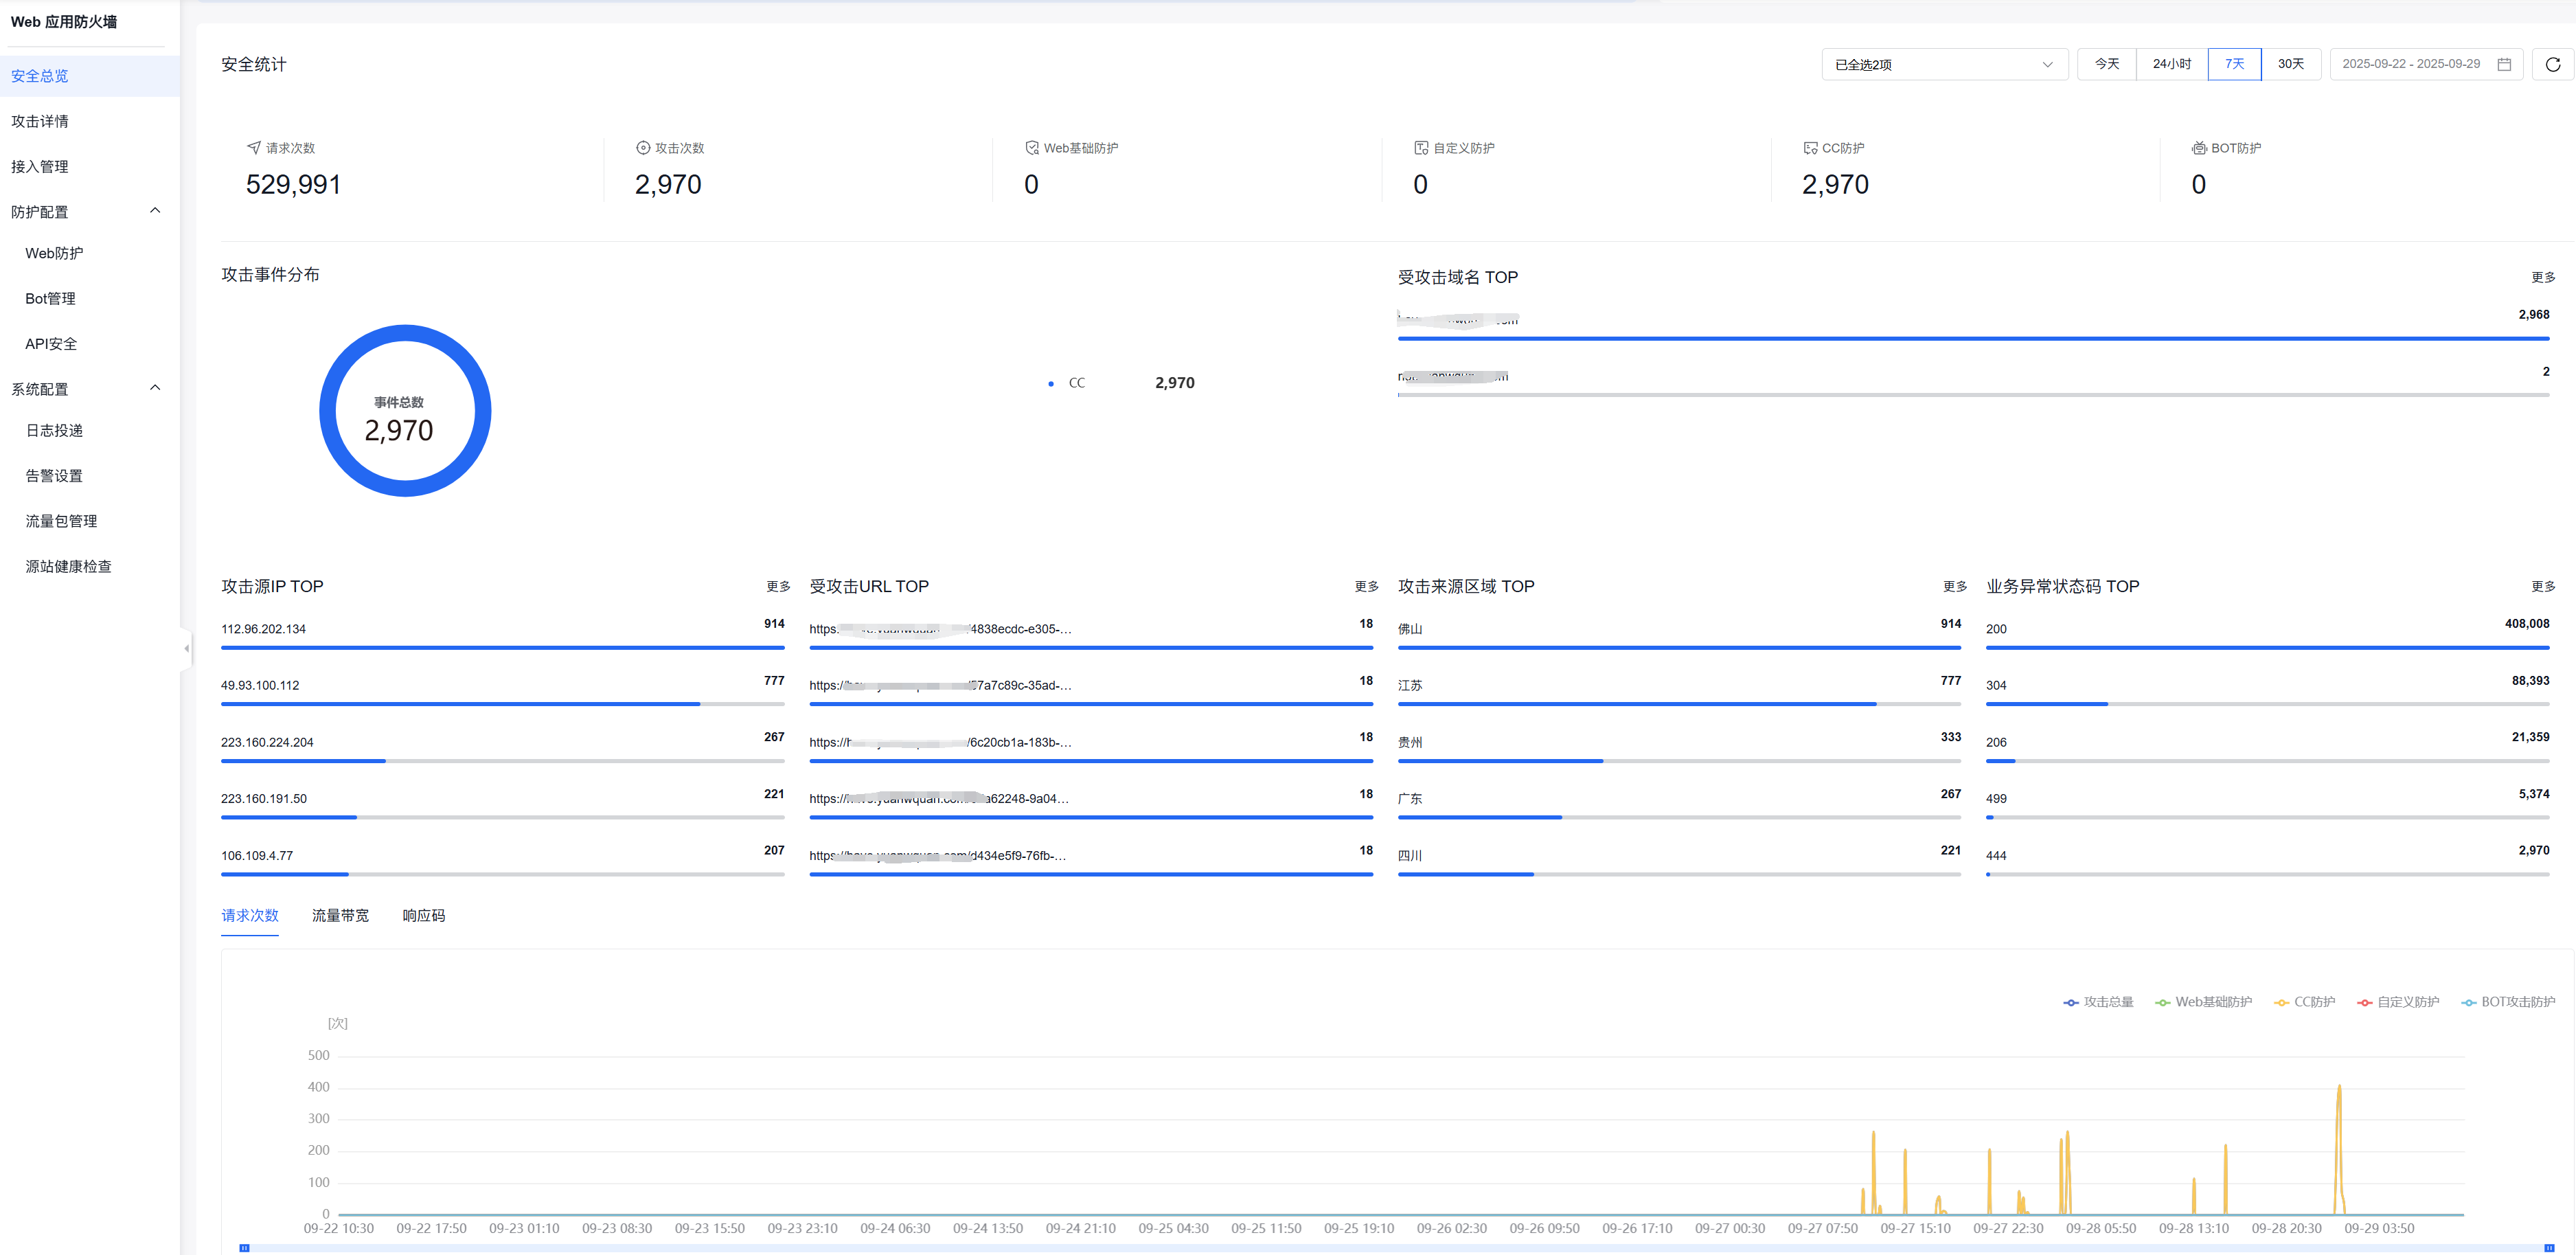Image resolution: width=2576 pixels, height=1255 pixels.
Task: Click the BOT防护 robot icon
Action: [x=2199, y=148]
